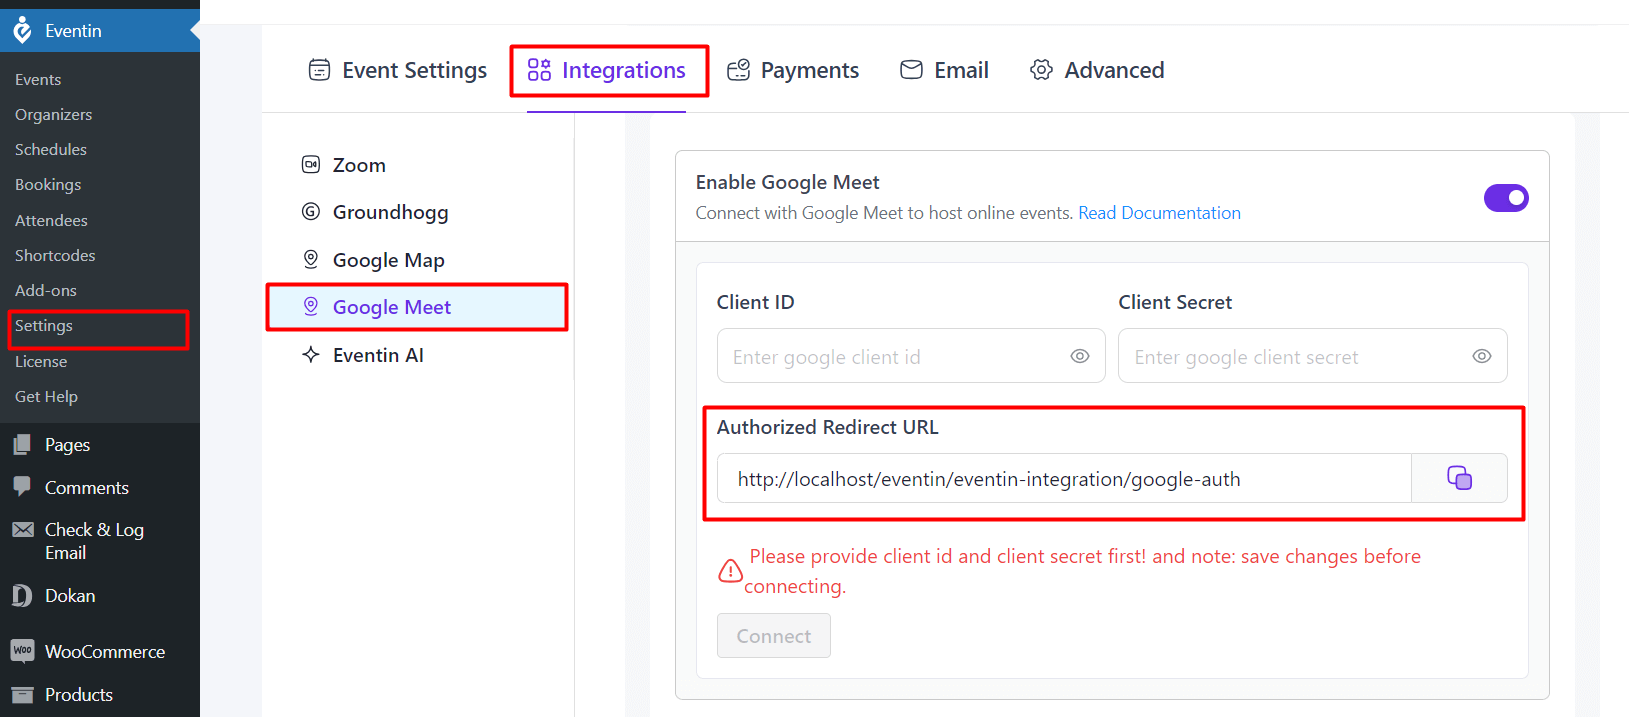
Task: Click the Check & Log Email envelope icon
Action: [x=22, y=529]
